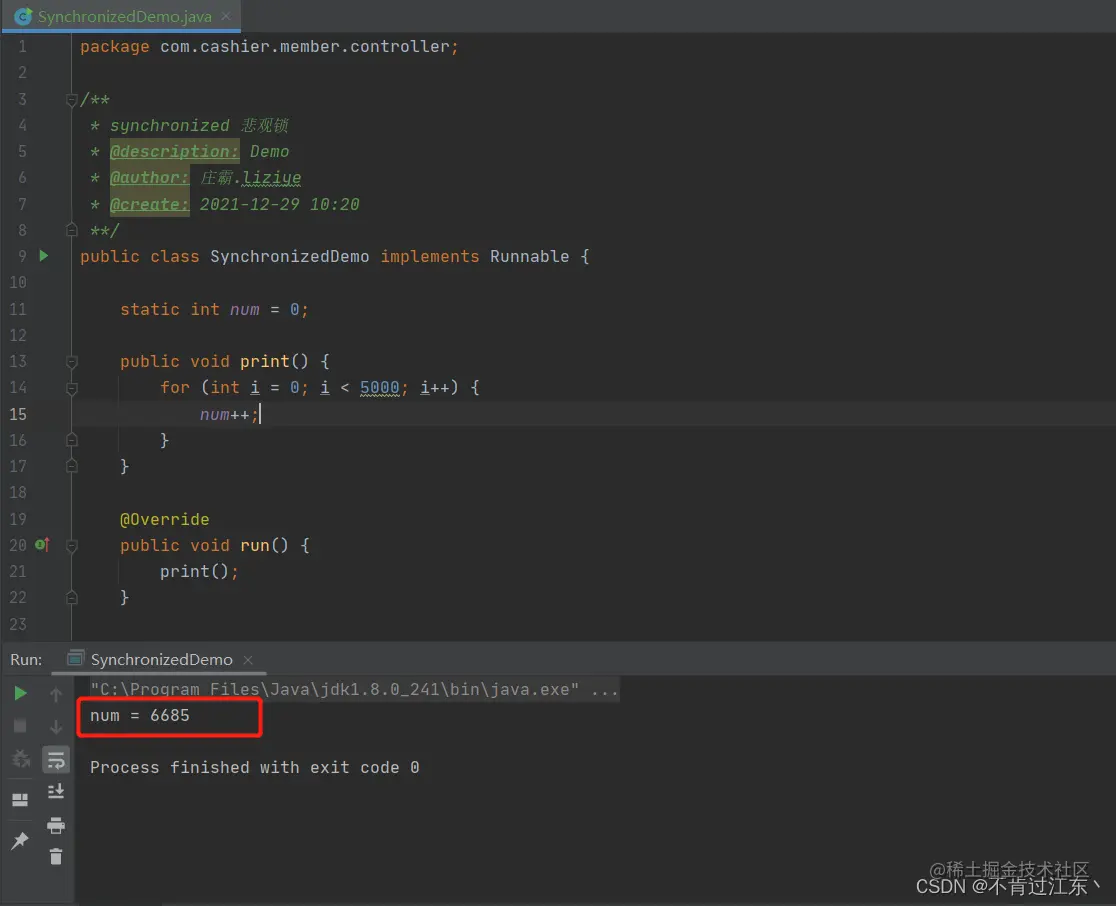The image size is (1116, 906).
Task: Toggle the Pin tab icon in the Run panel
Action: coord(20,841)
